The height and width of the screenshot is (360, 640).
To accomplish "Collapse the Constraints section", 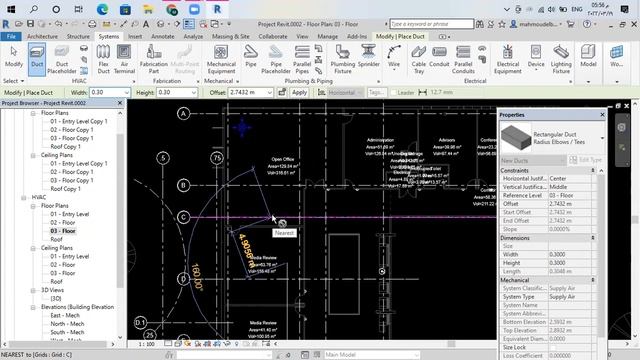I will 593,170.
